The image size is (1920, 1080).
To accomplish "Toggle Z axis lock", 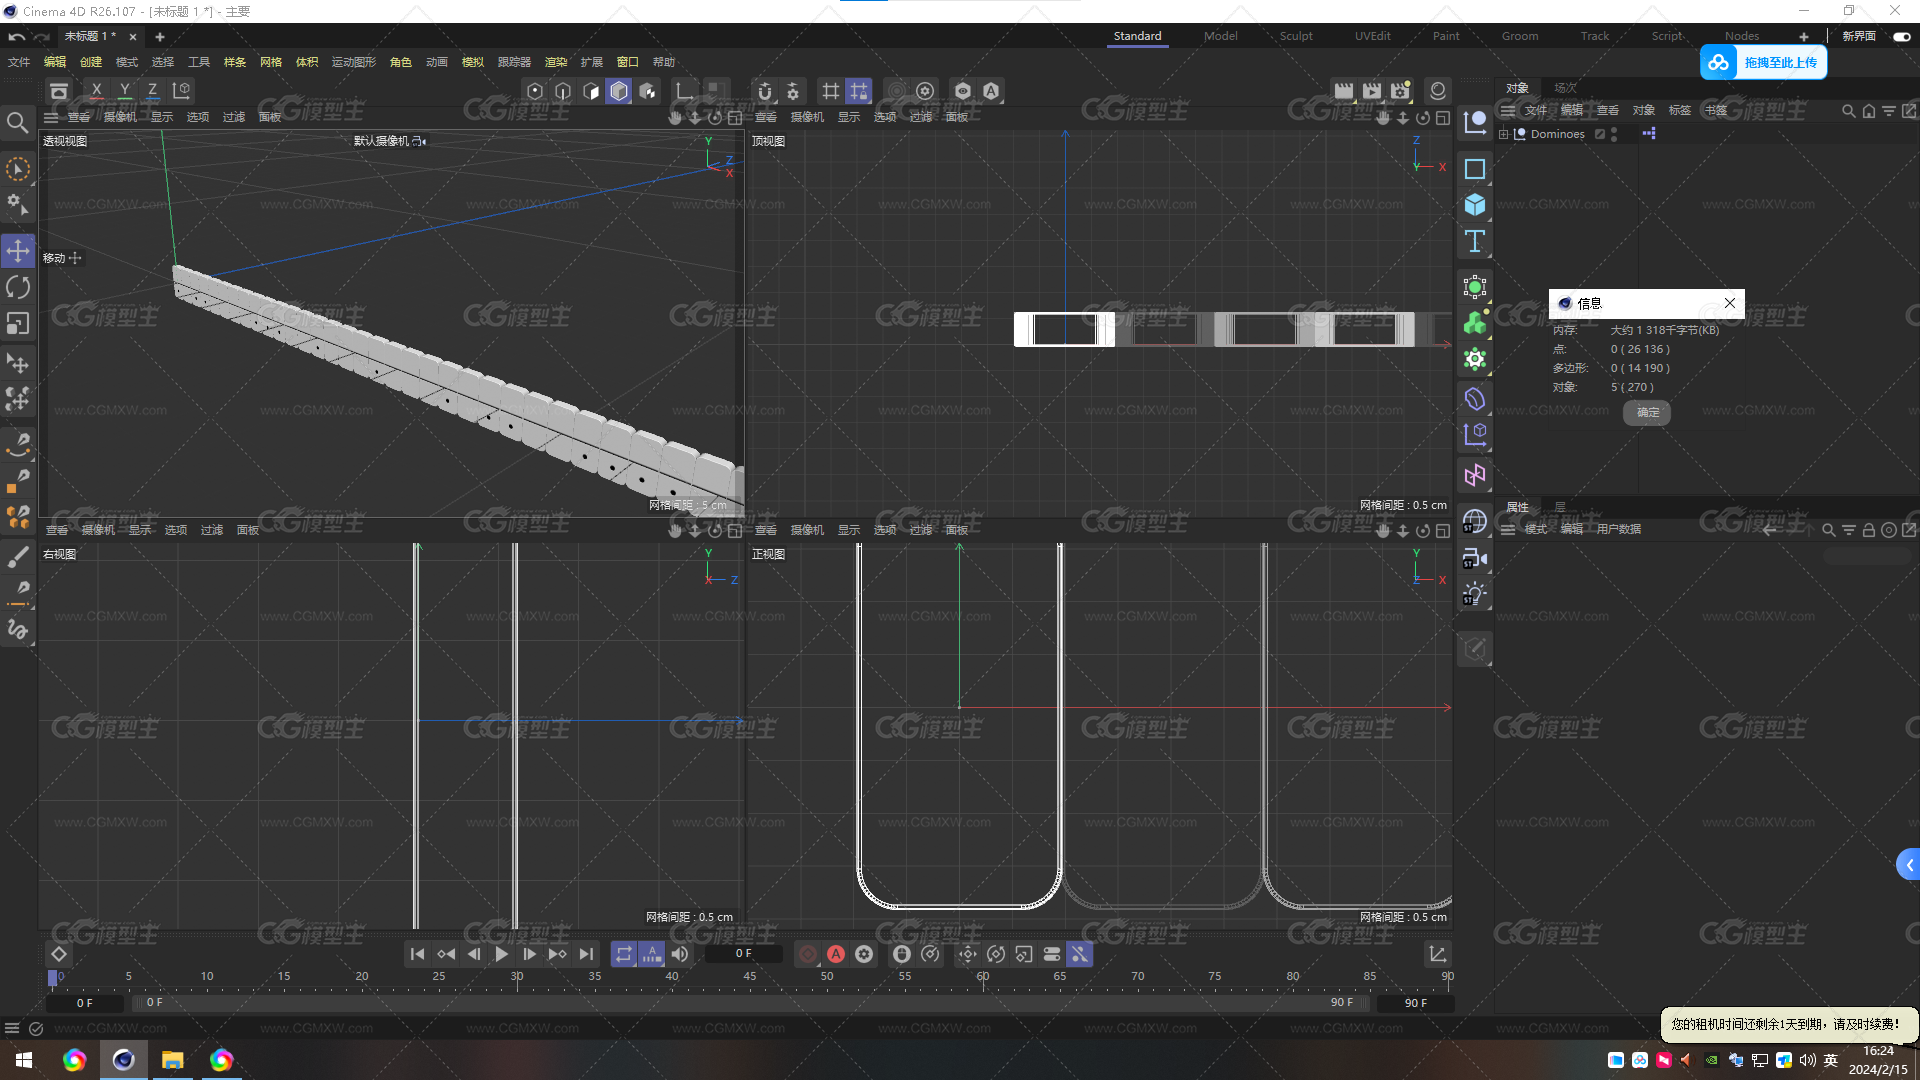I will [152, 91].
